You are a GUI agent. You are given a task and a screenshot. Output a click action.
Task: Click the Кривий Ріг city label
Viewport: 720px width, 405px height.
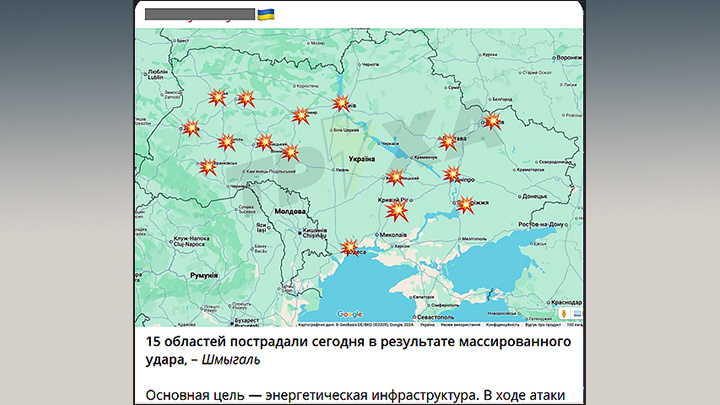point(393,200)
